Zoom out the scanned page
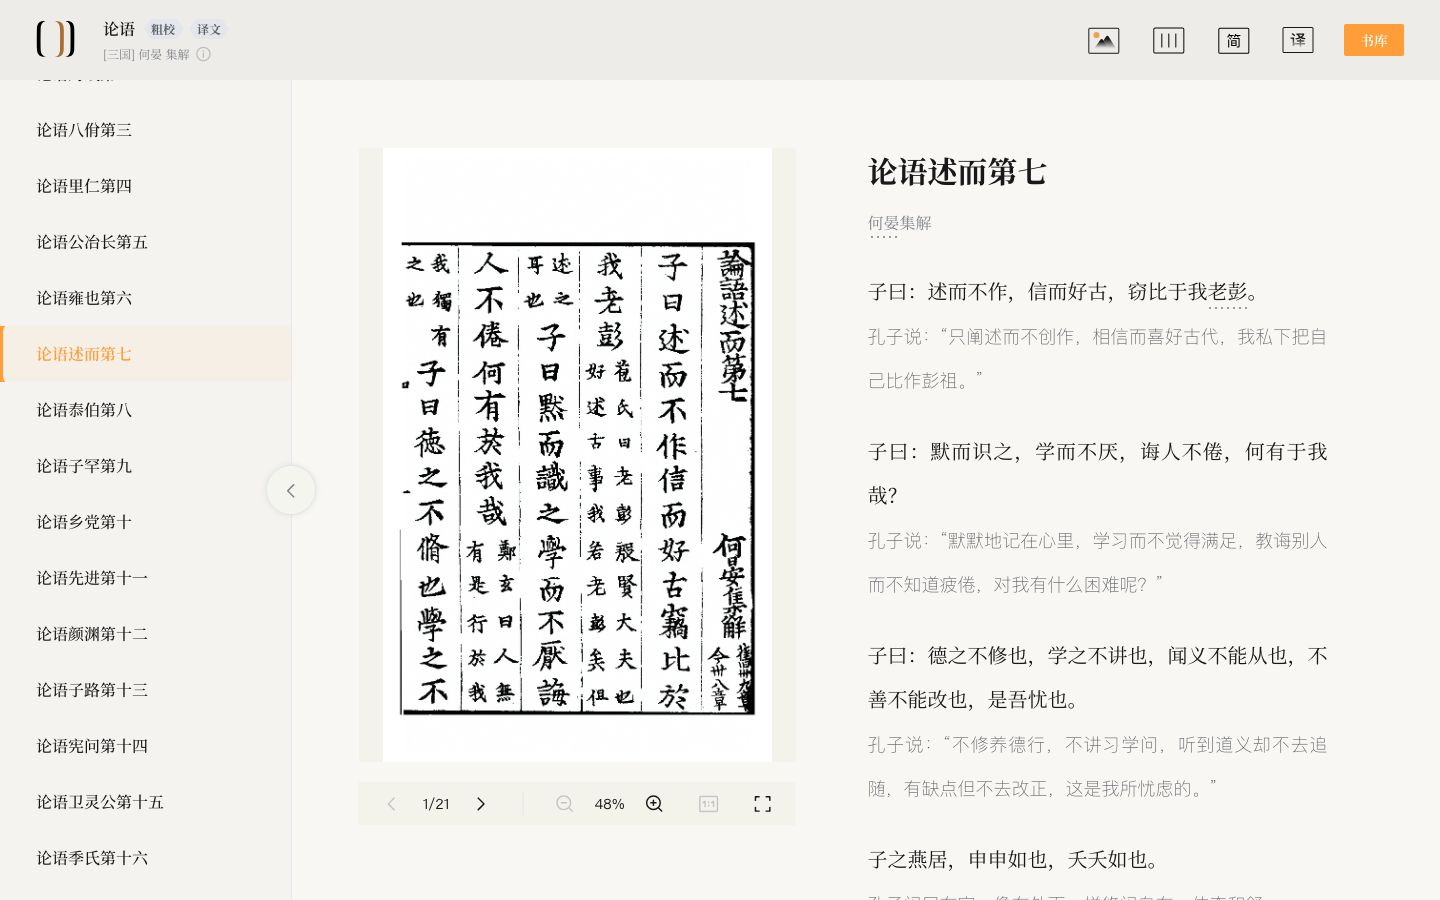 564,804
